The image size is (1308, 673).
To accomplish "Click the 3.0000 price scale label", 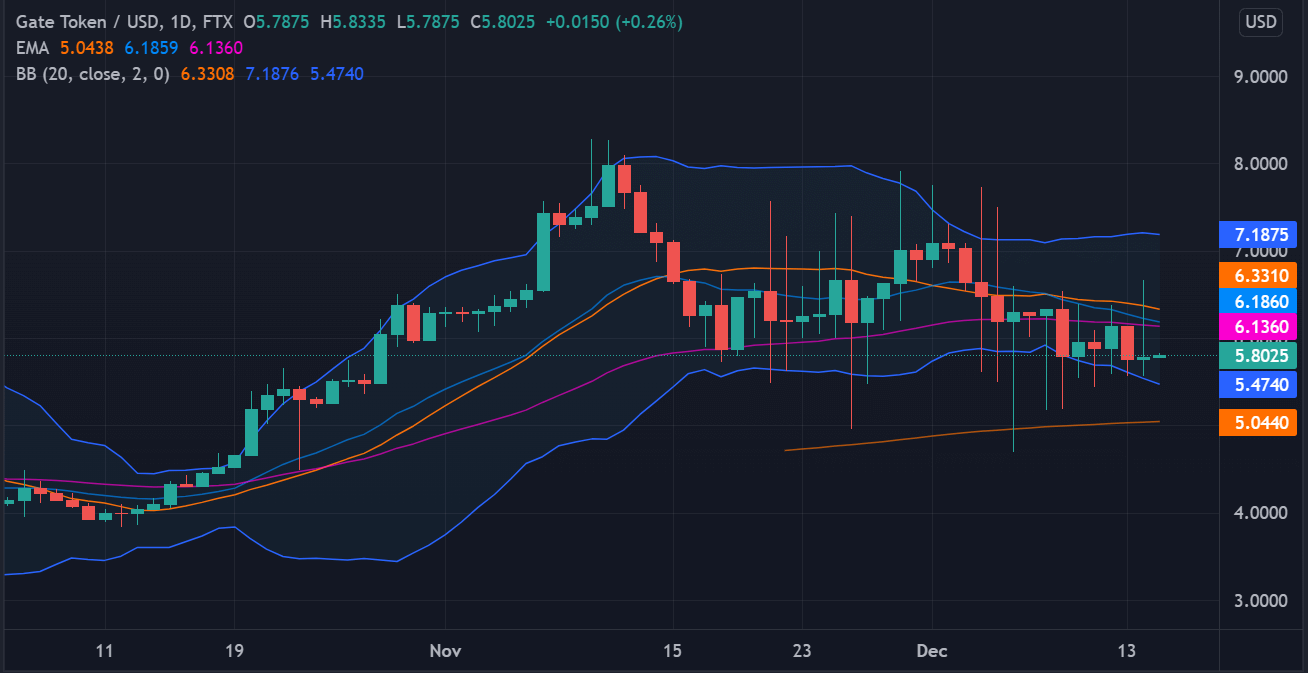I will tap(1259, 601).
